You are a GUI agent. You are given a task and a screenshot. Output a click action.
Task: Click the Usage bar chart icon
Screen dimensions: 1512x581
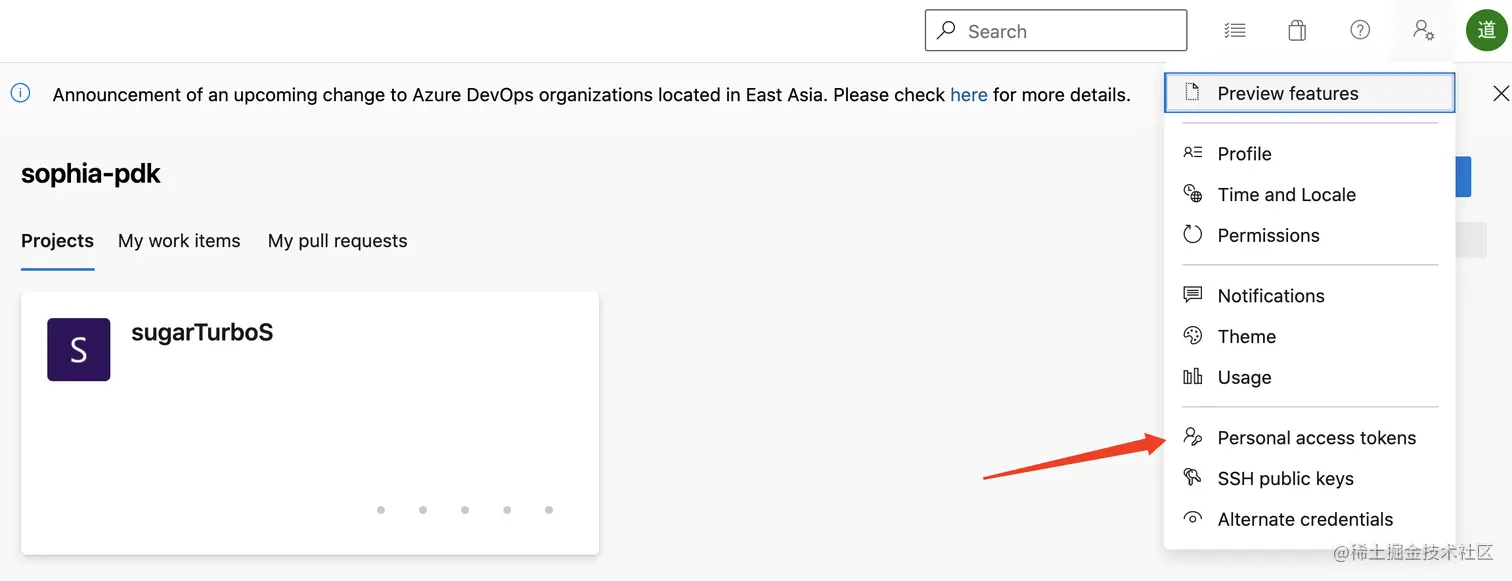tap(1192, 377)
